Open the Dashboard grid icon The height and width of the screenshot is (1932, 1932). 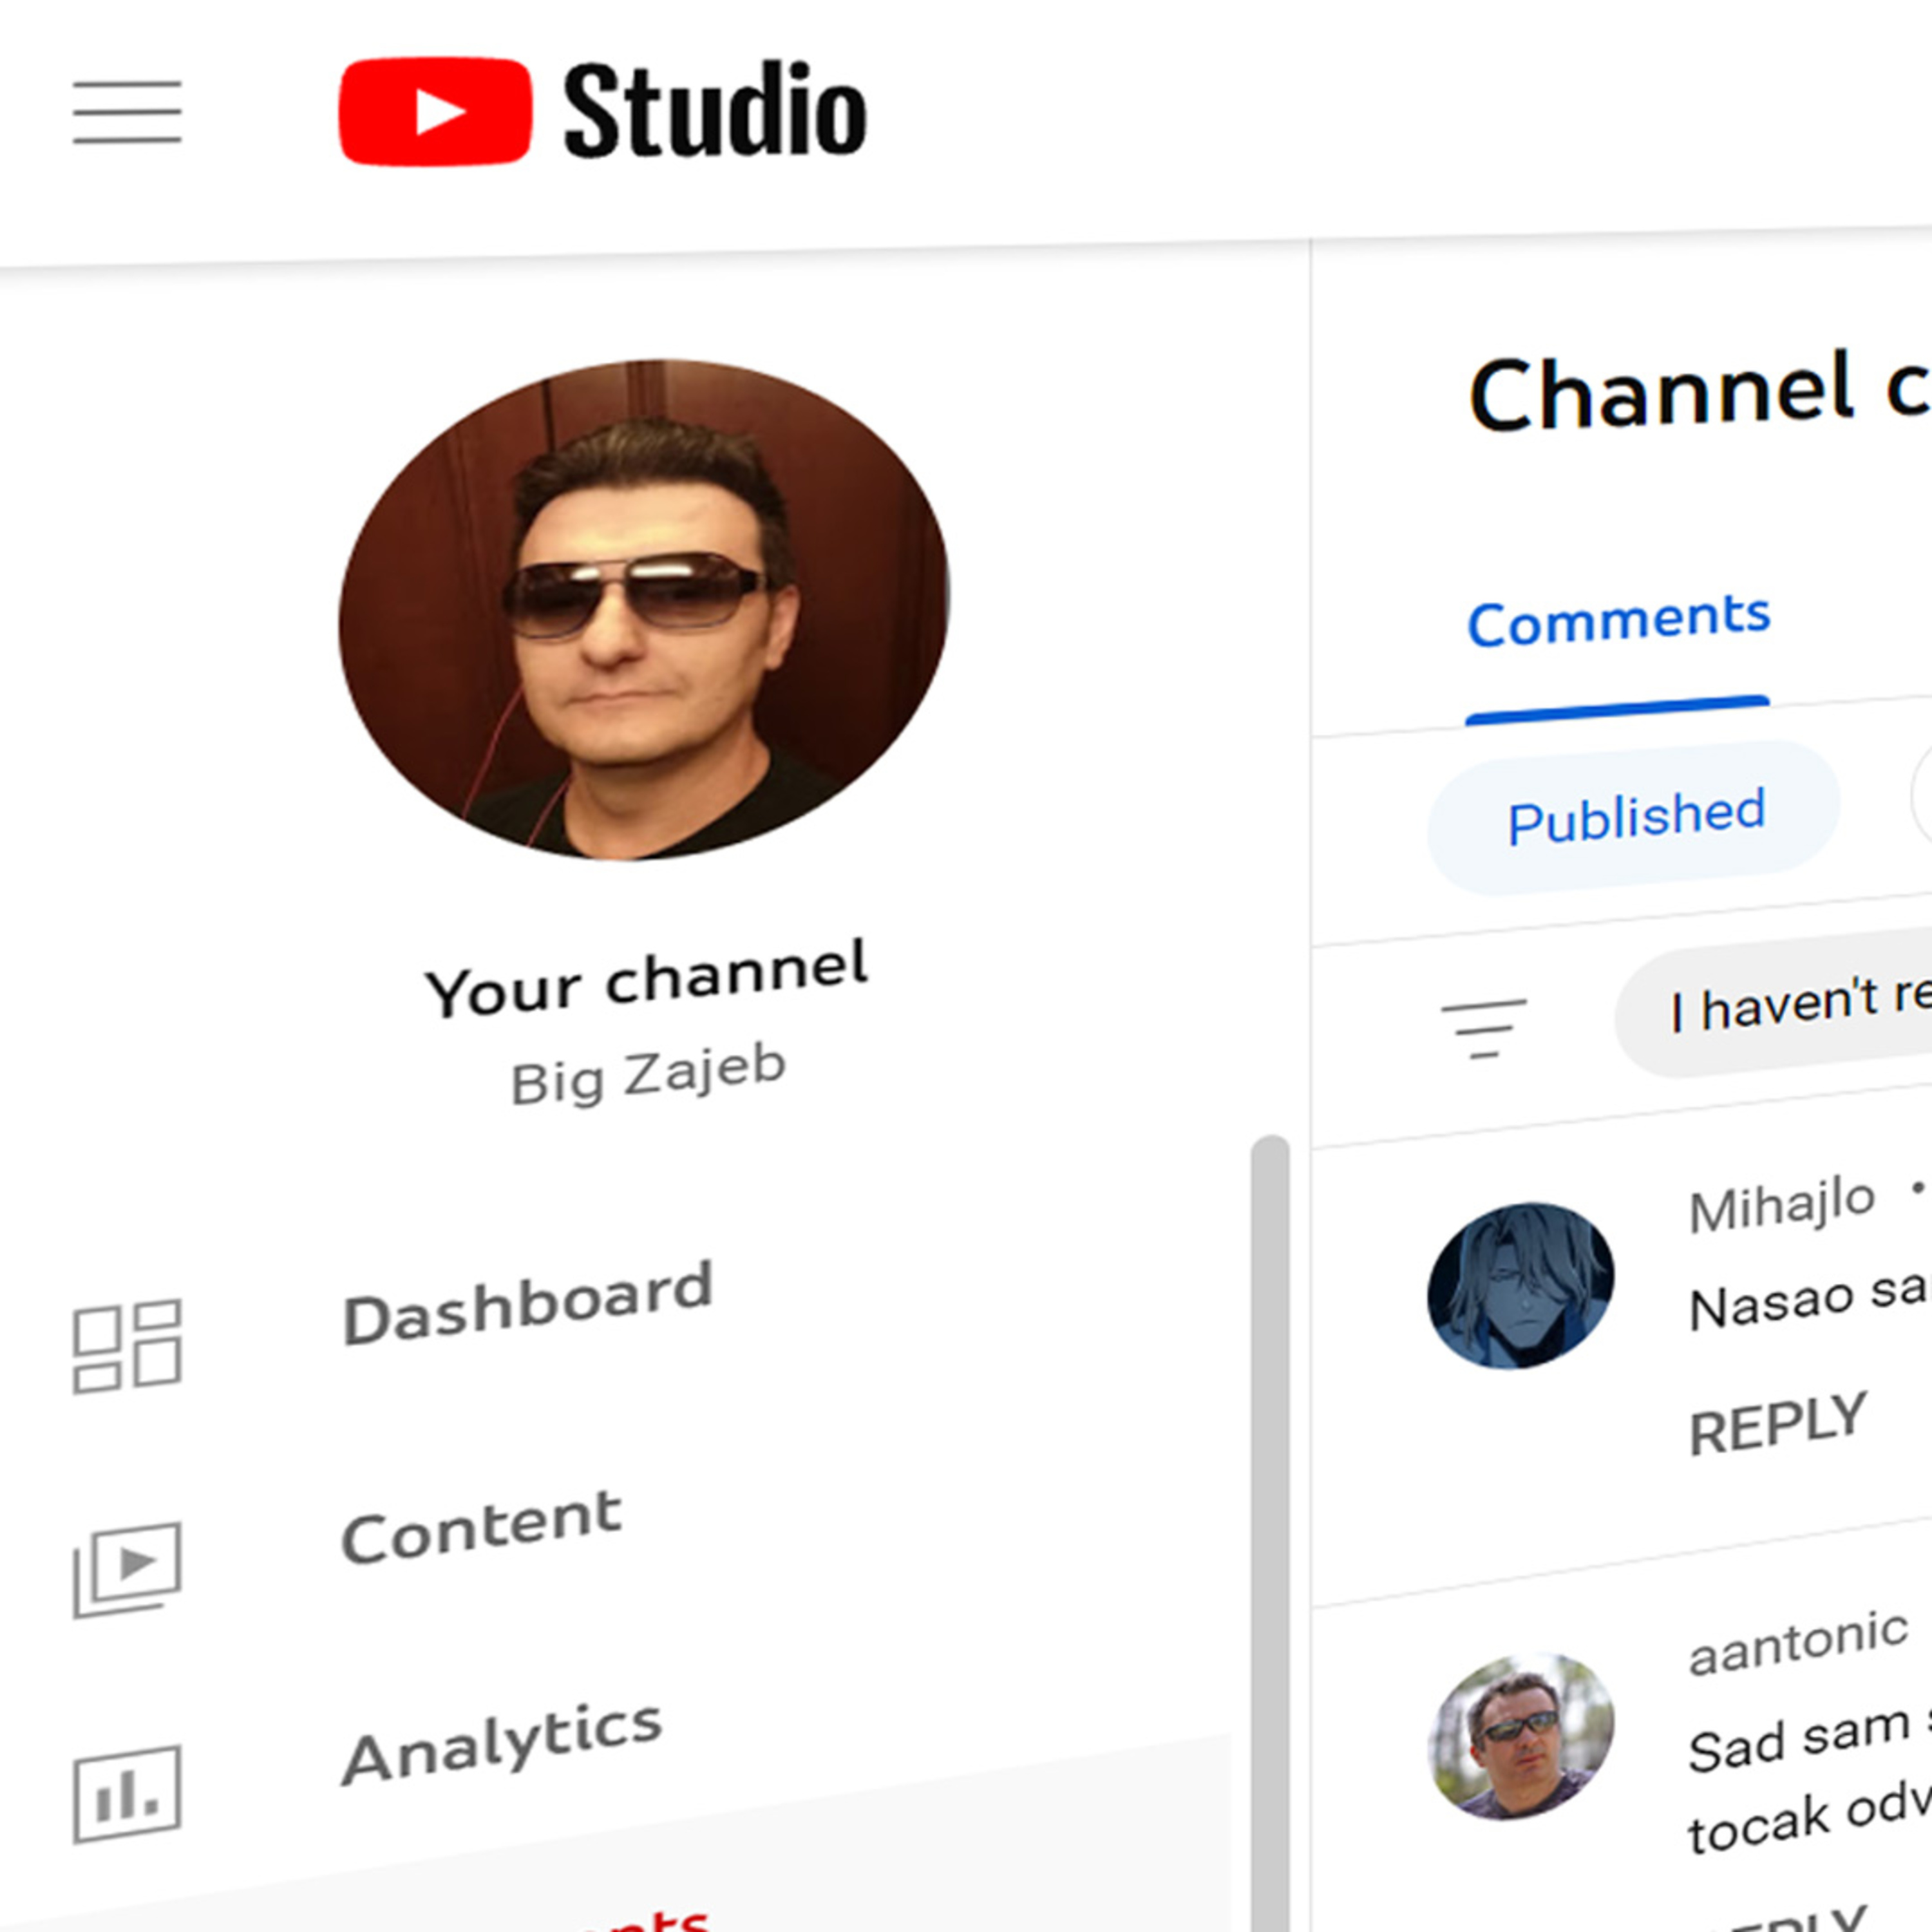[127, 1346]
